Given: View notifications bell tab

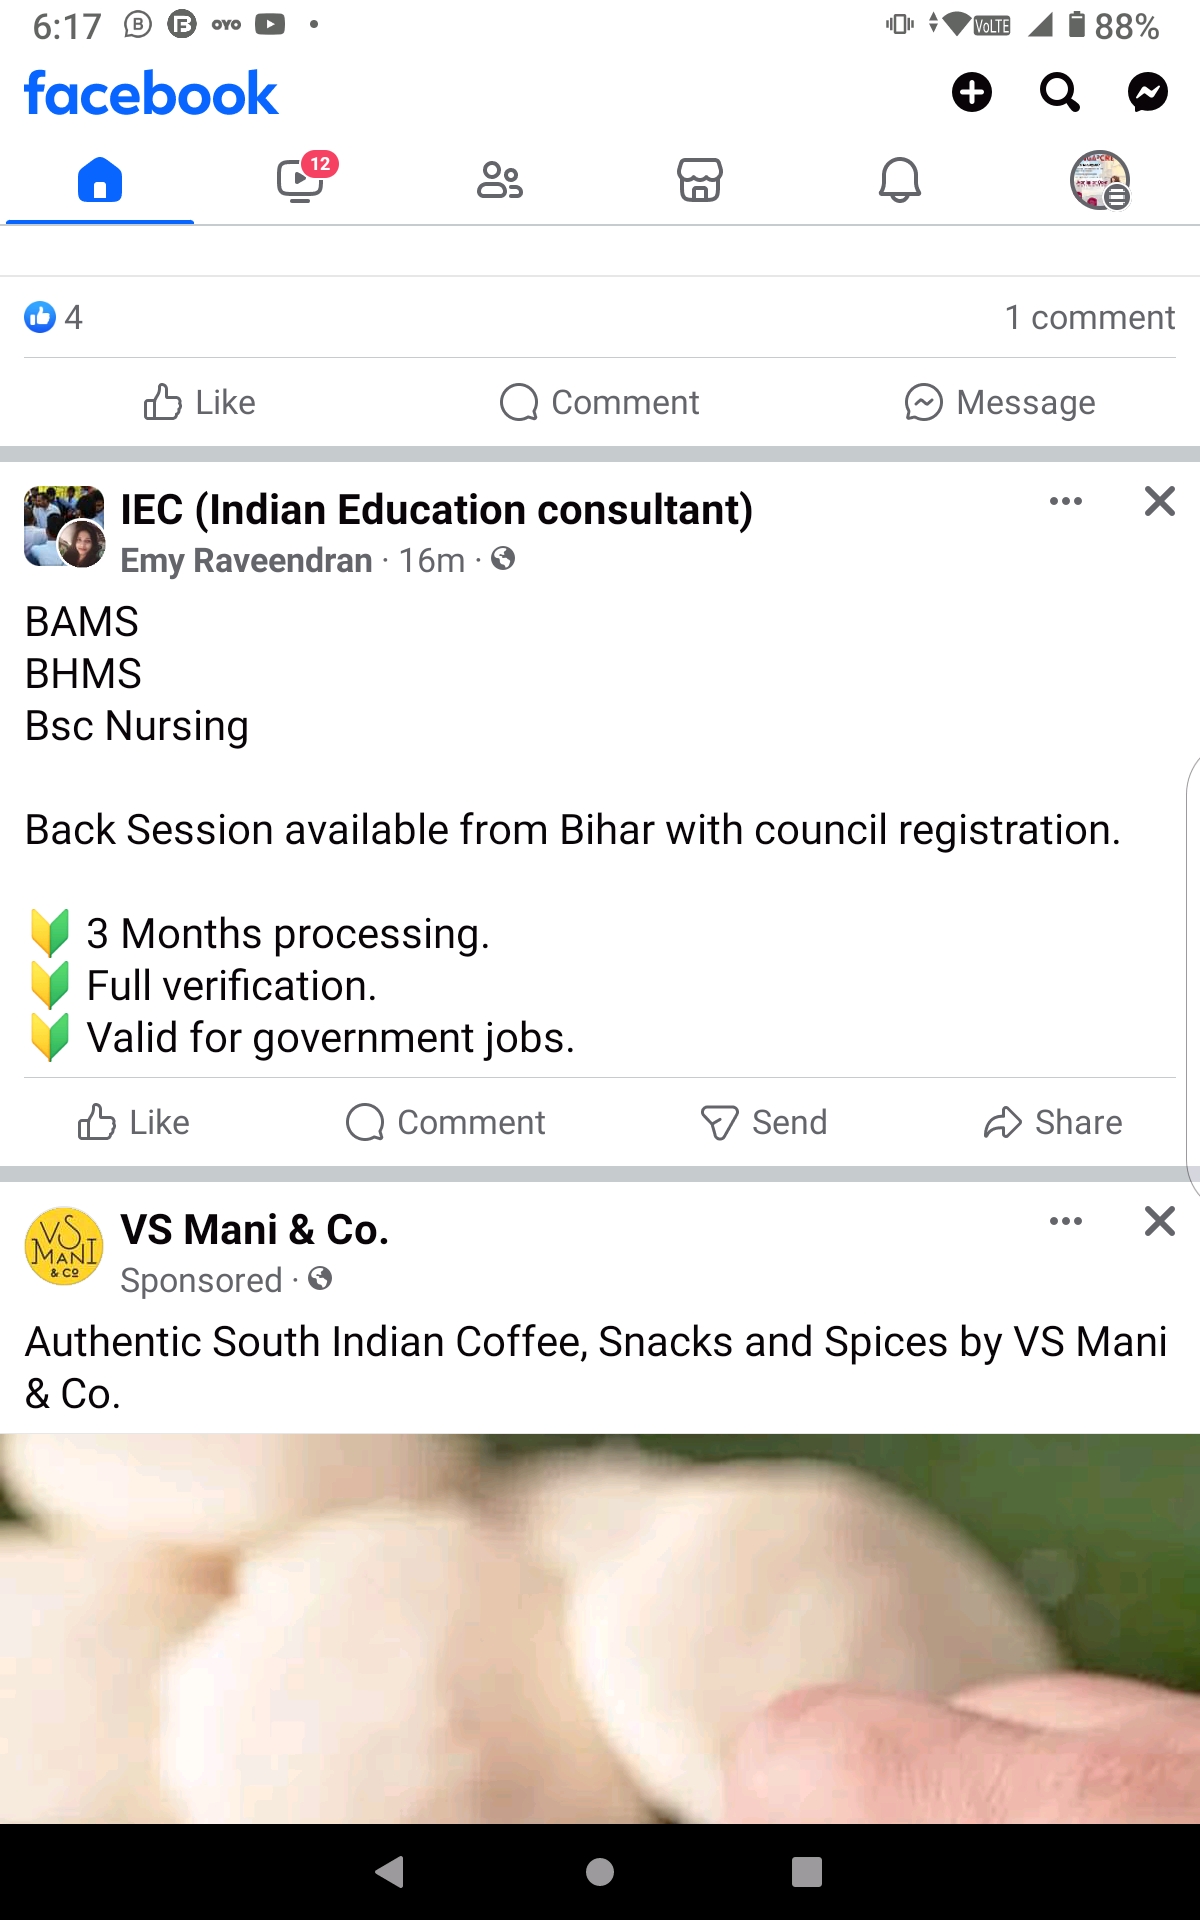Looking at the screenshot, I should 900,181.
